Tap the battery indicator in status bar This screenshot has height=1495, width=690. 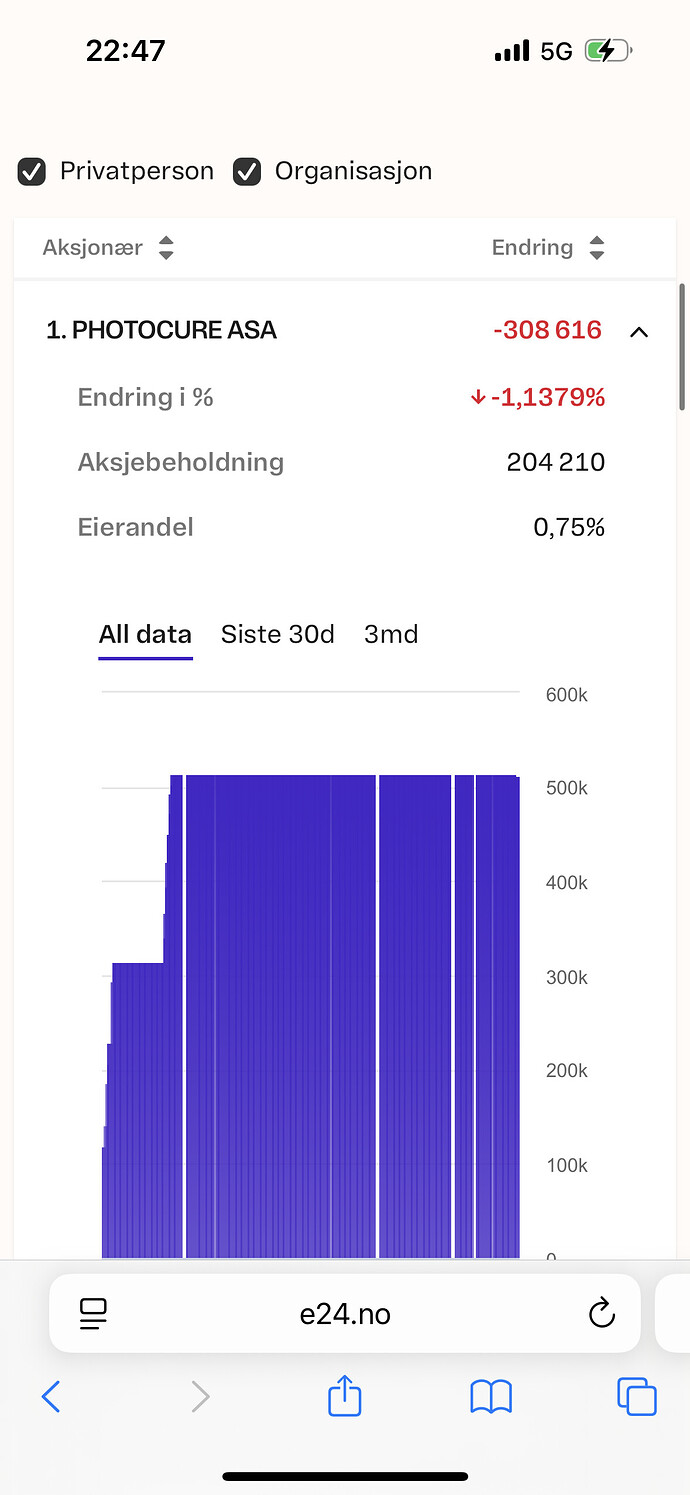pos(608,51)
